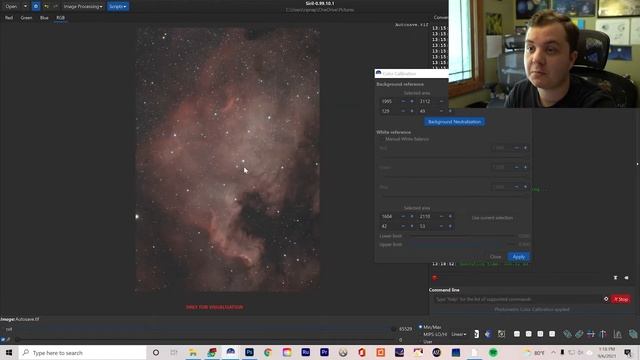640x360 pixels.
Task: Click the Open button
Action: coord(11,7)
